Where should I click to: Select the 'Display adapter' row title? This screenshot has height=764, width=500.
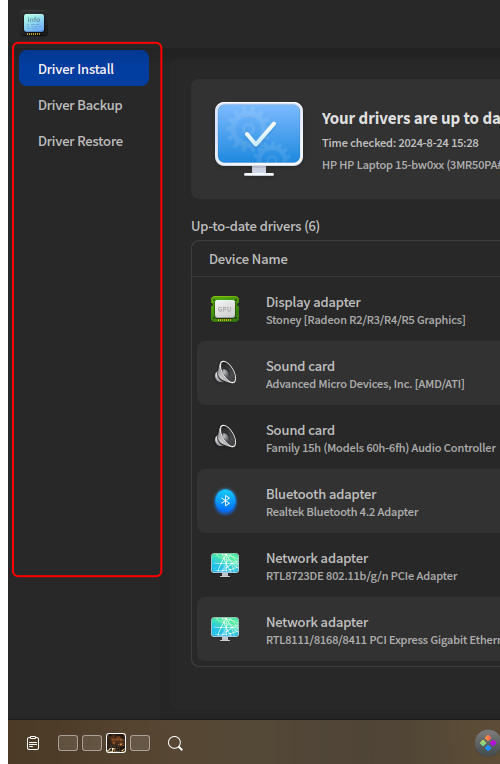pos(313,303)
